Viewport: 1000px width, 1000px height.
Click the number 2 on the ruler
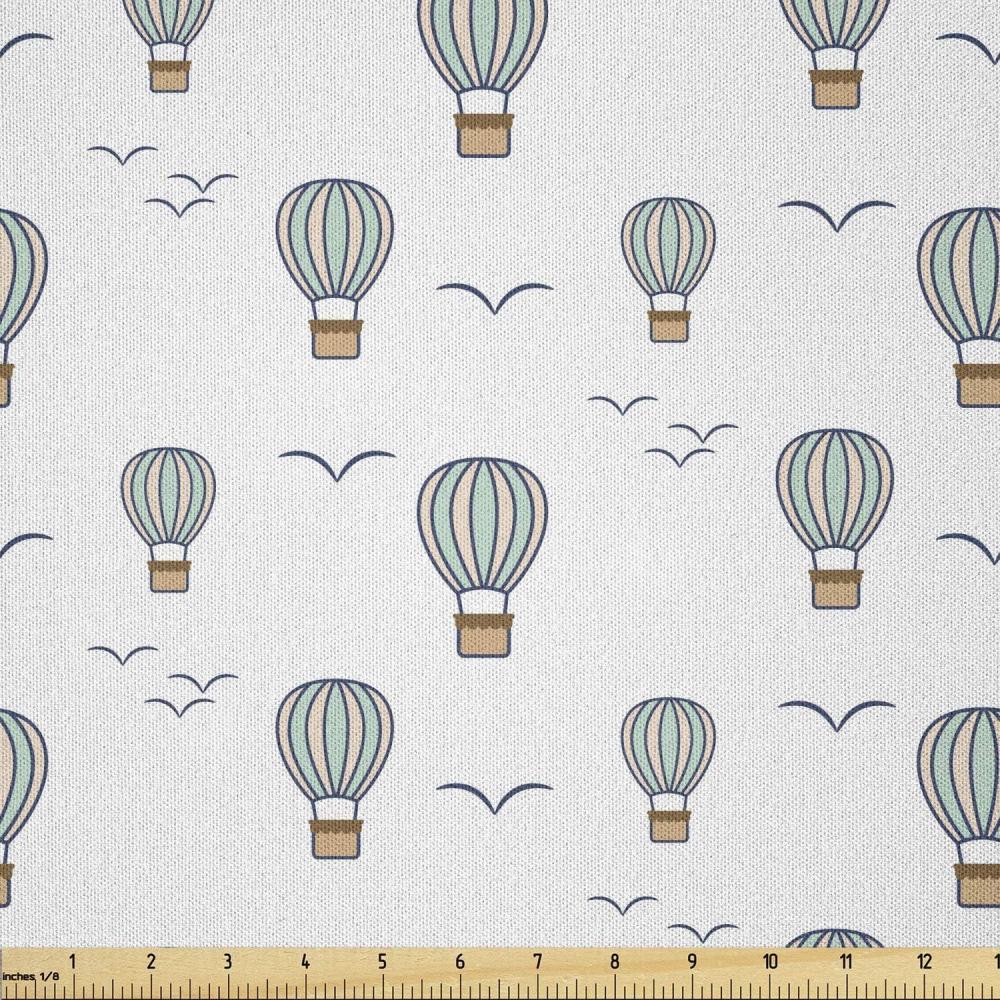coord(151,961)
